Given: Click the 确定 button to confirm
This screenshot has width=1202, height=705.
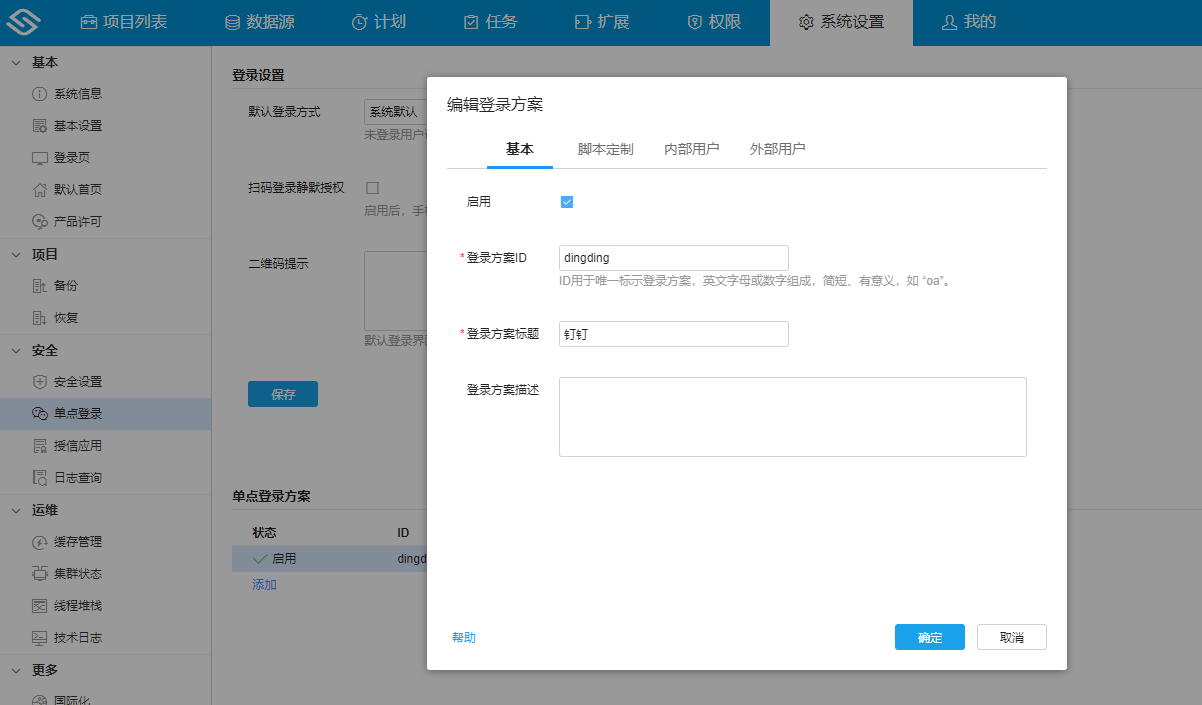Looking at the screenshot, I should 928,636.
